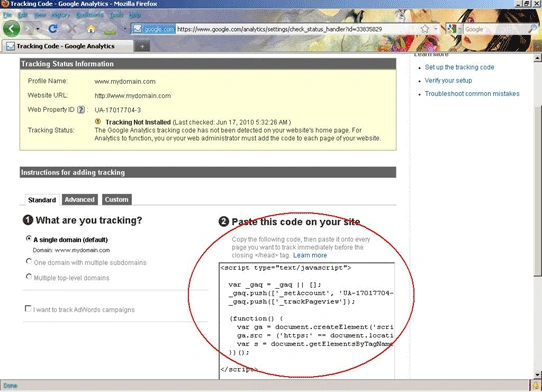The height and width of the screenshot is (392, 542).
Task: Click the Stop loading X icon
Action: coord(72,29)
